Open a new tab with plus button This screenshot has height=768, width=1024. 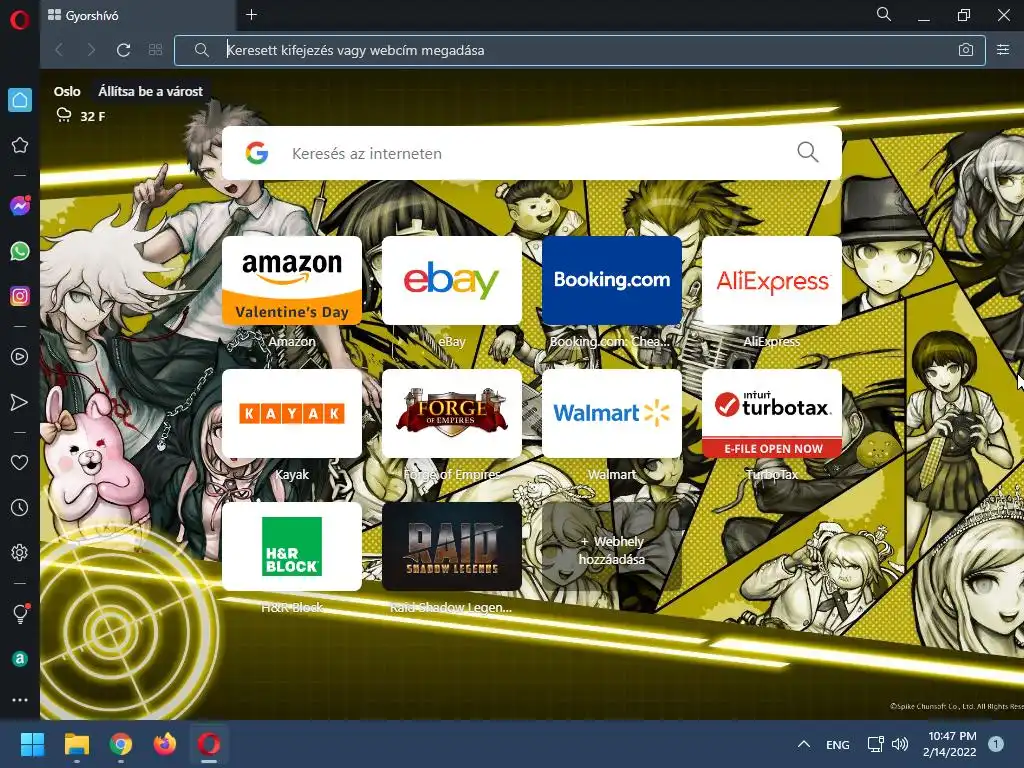pos(251,14)
